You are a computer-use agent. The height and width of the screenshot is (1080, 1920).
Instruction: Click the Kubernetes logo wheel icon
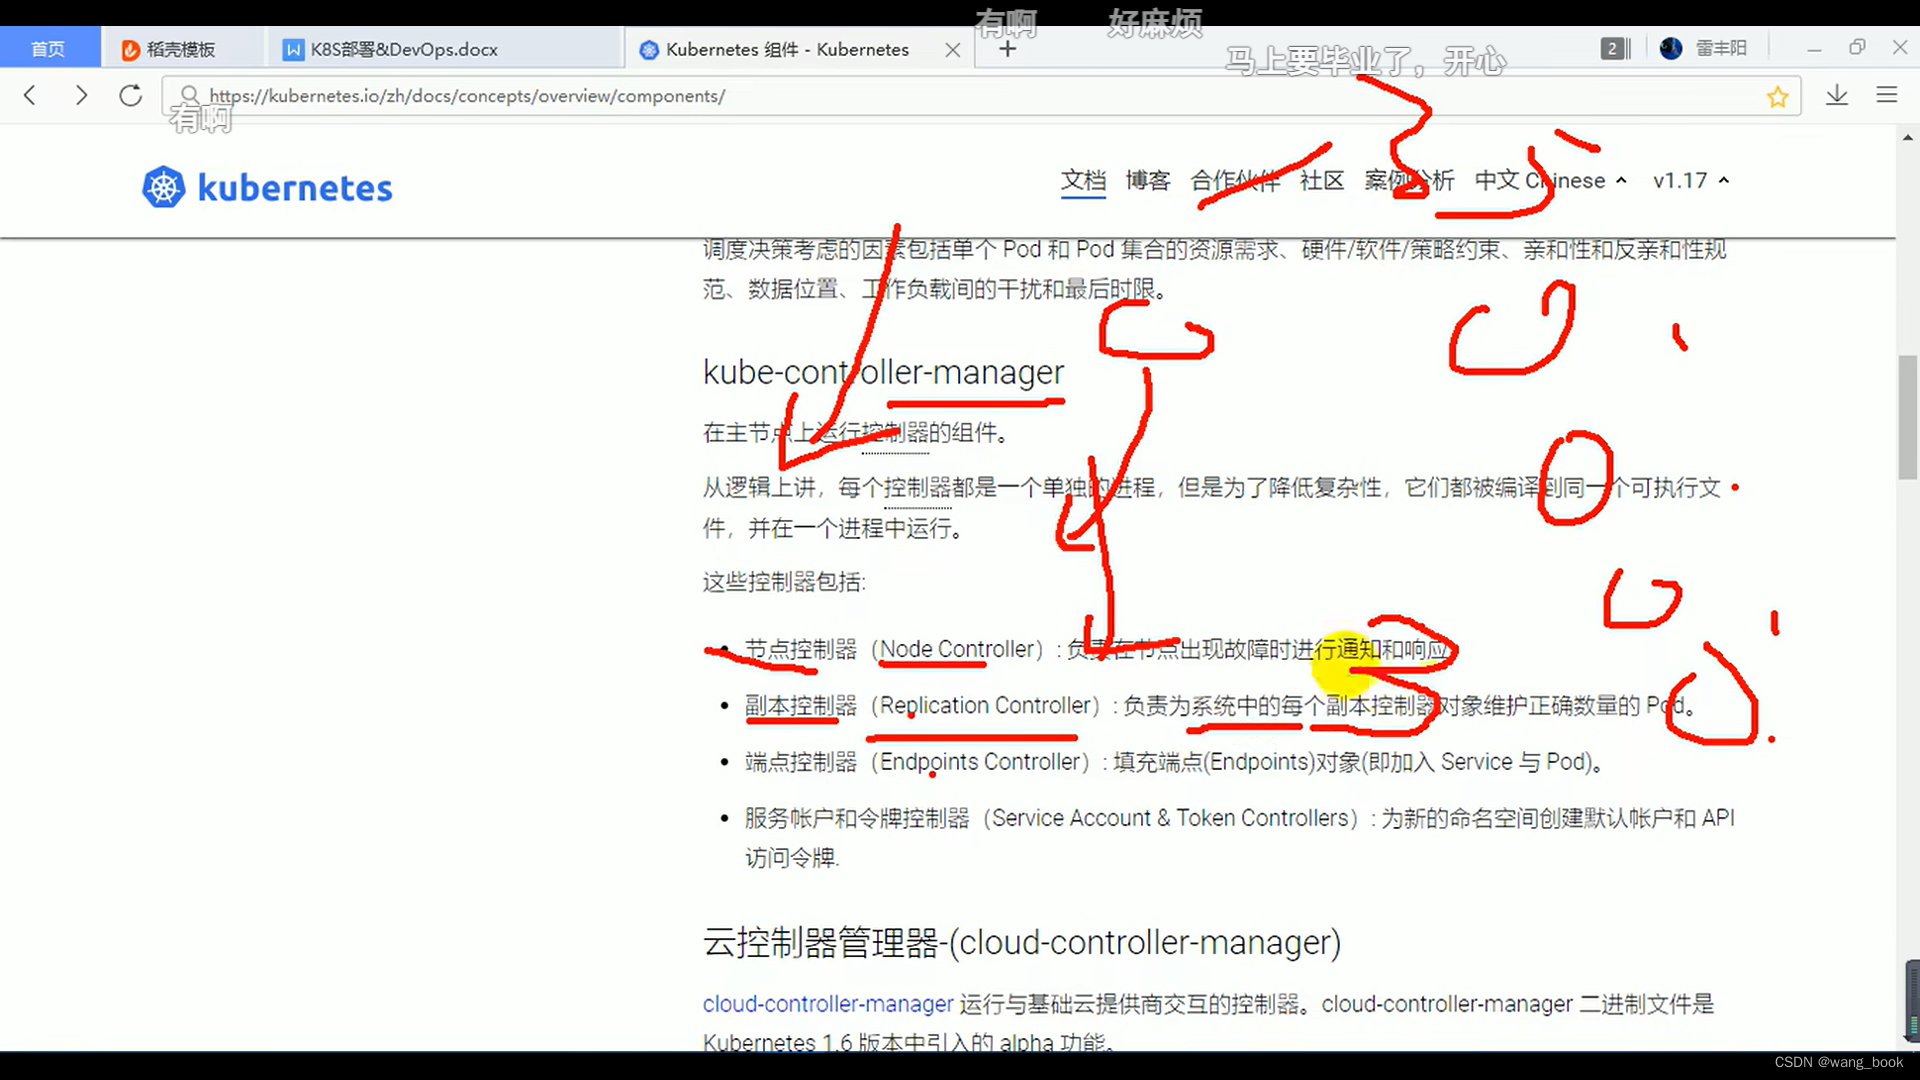[x=163, y=187]
